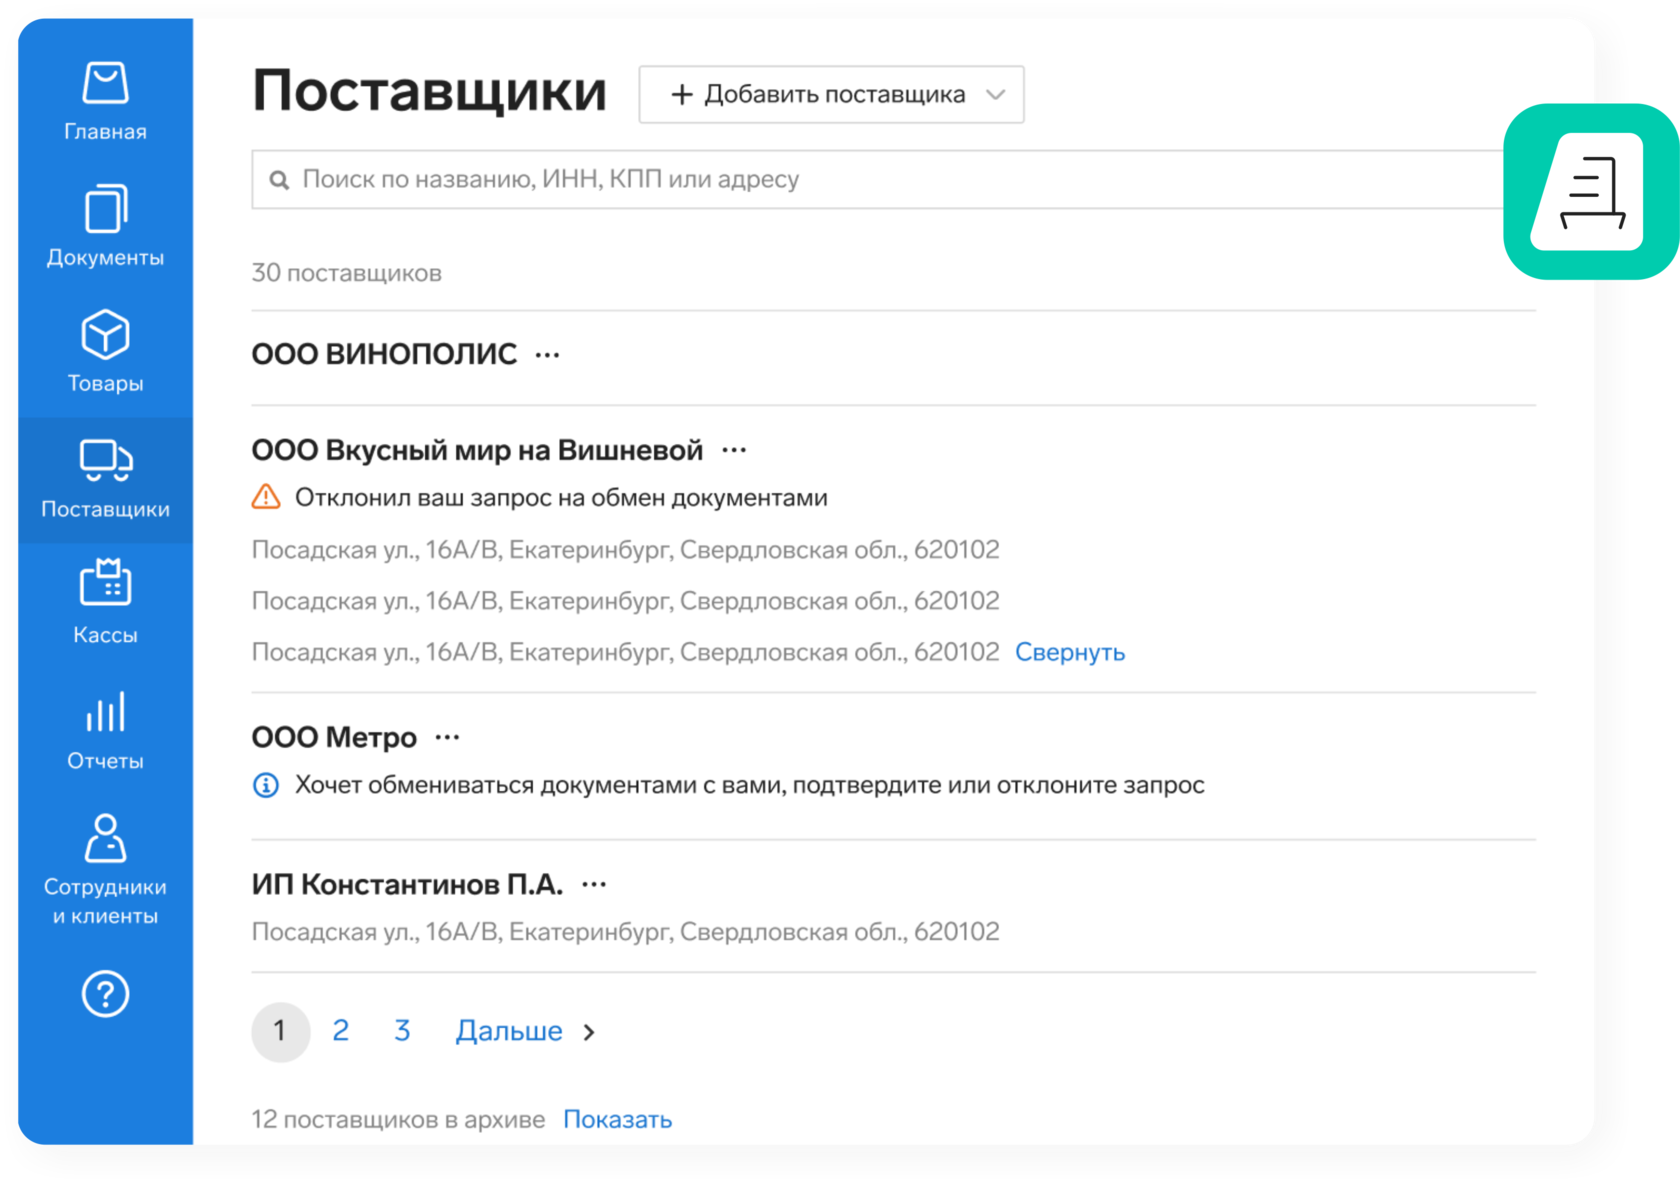Click the arrow next to Дальше
This screenshot has height=1183, width=1680.
(x=589, y=1032)
